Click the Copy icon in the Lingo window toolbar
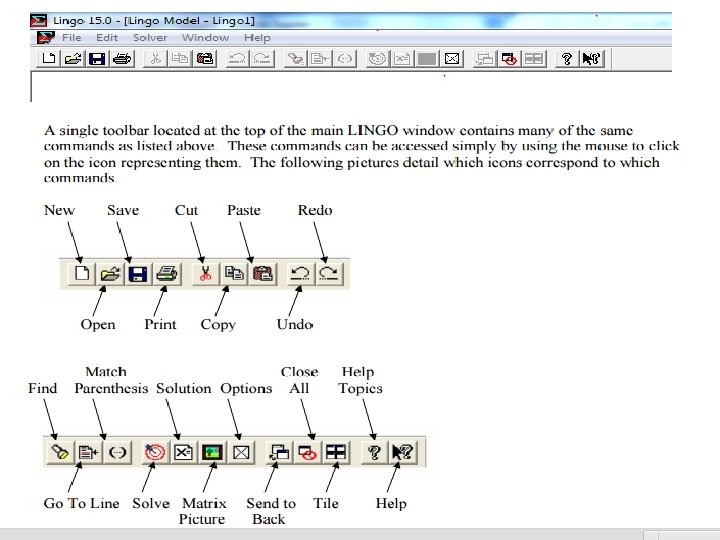 point(180,59)
